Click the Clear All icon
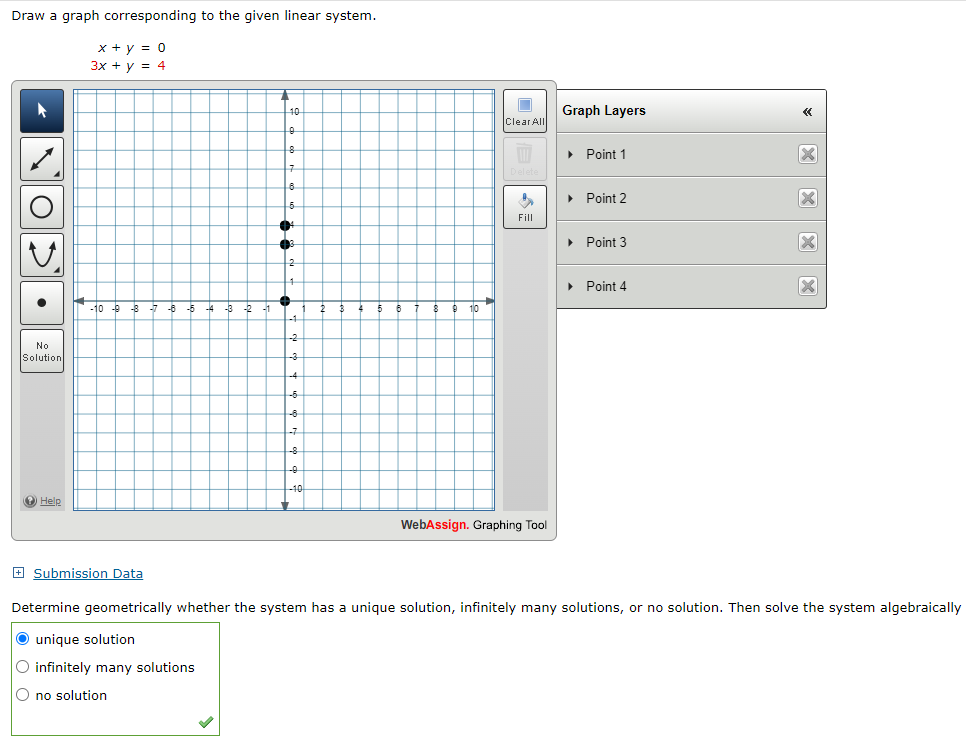 (x=524, y=112)
